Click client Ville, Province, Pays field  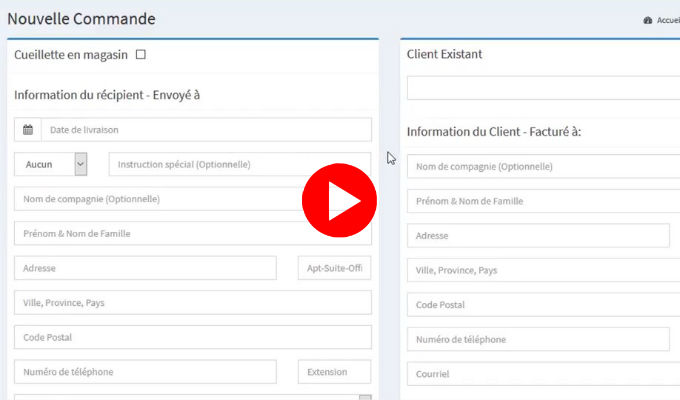tap(543, 270)
